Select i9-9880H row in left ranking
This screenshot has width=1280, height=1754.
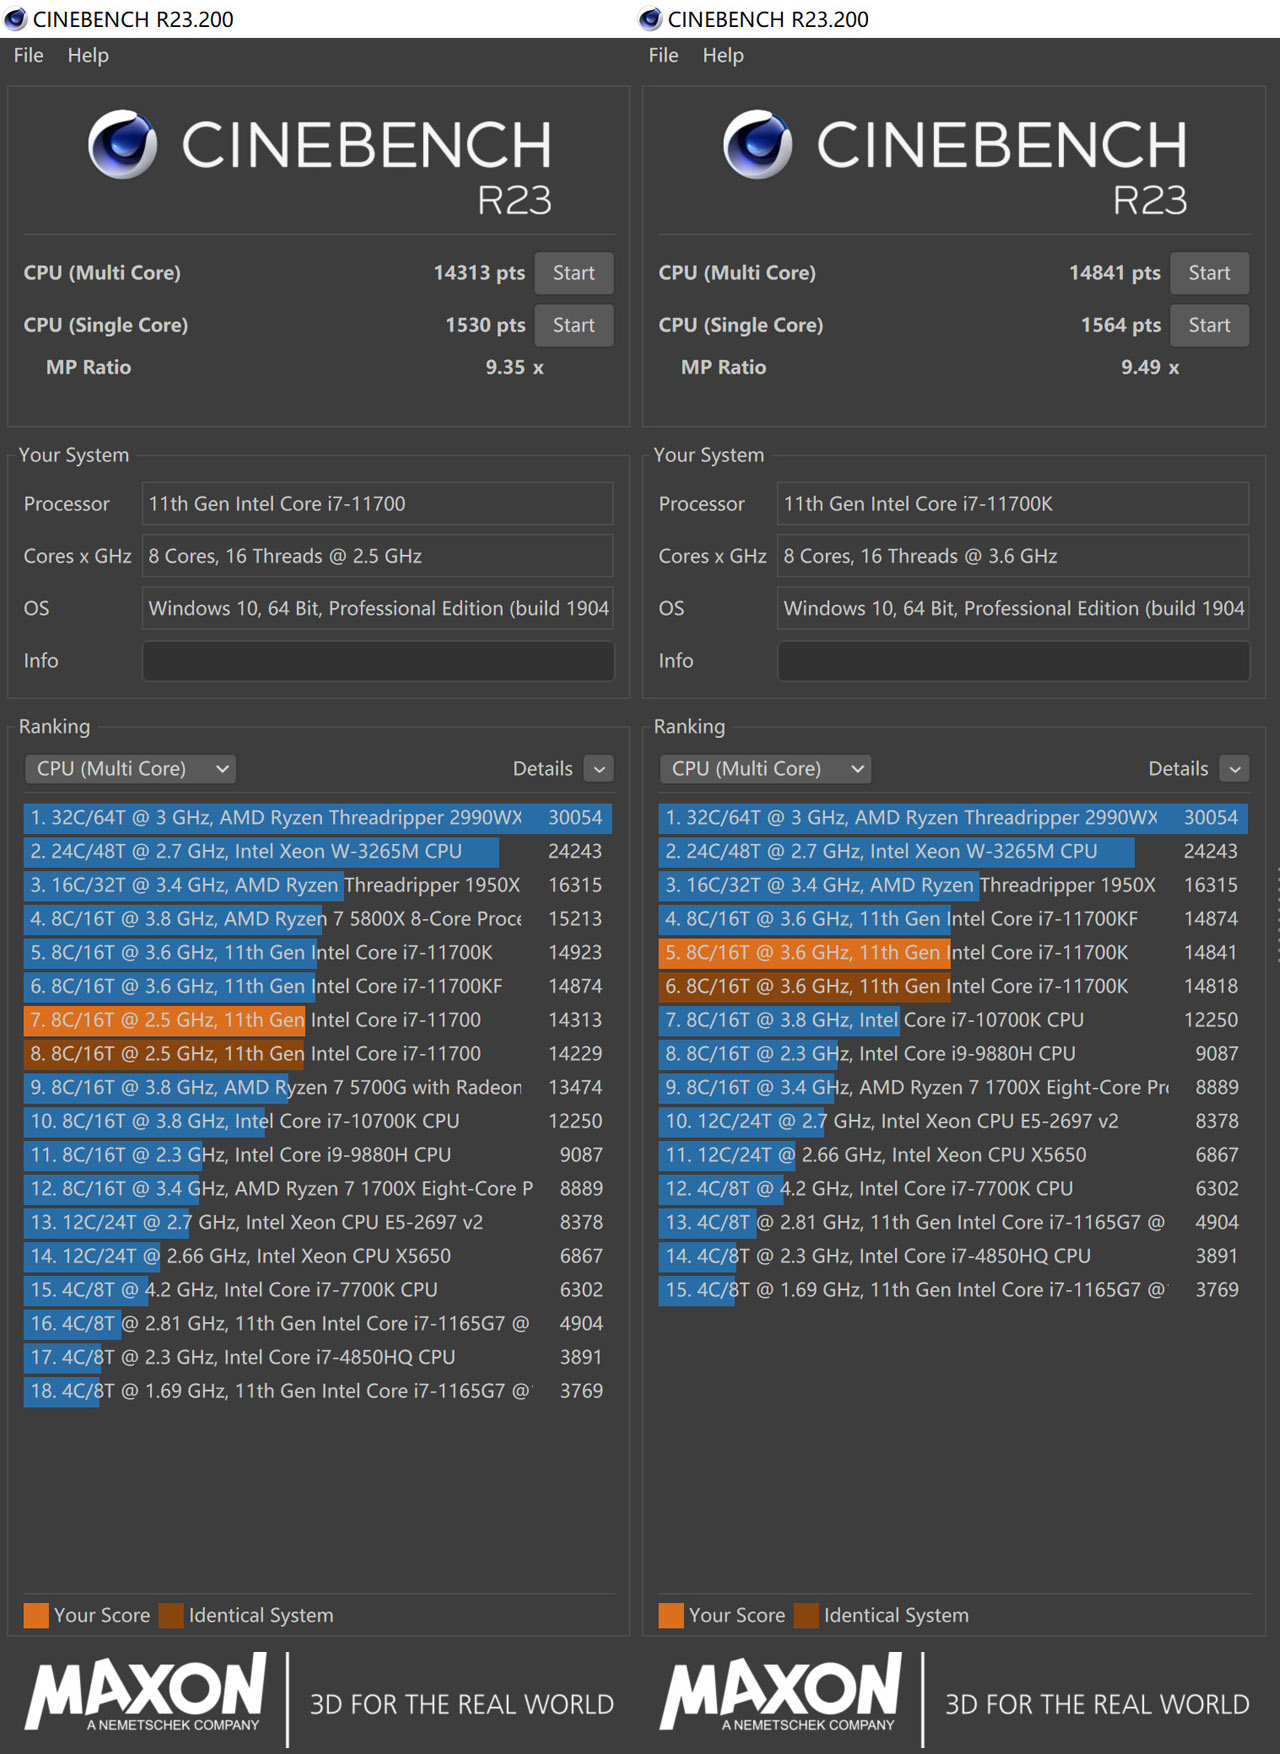coord(318,1155)
